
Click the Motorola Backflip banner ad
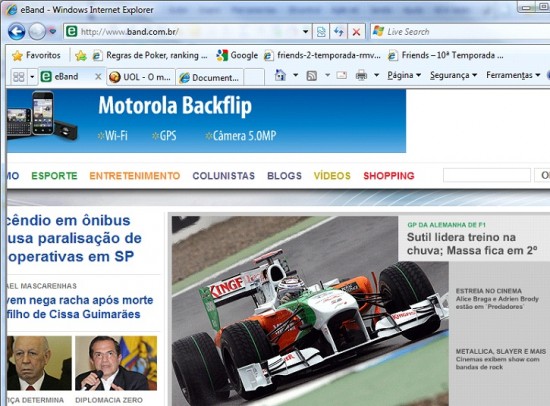point(206,121)
